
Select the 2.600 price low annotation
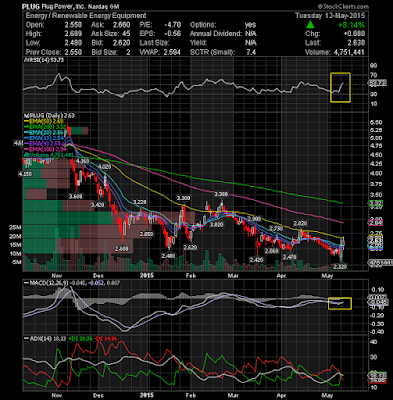point(121,249)
